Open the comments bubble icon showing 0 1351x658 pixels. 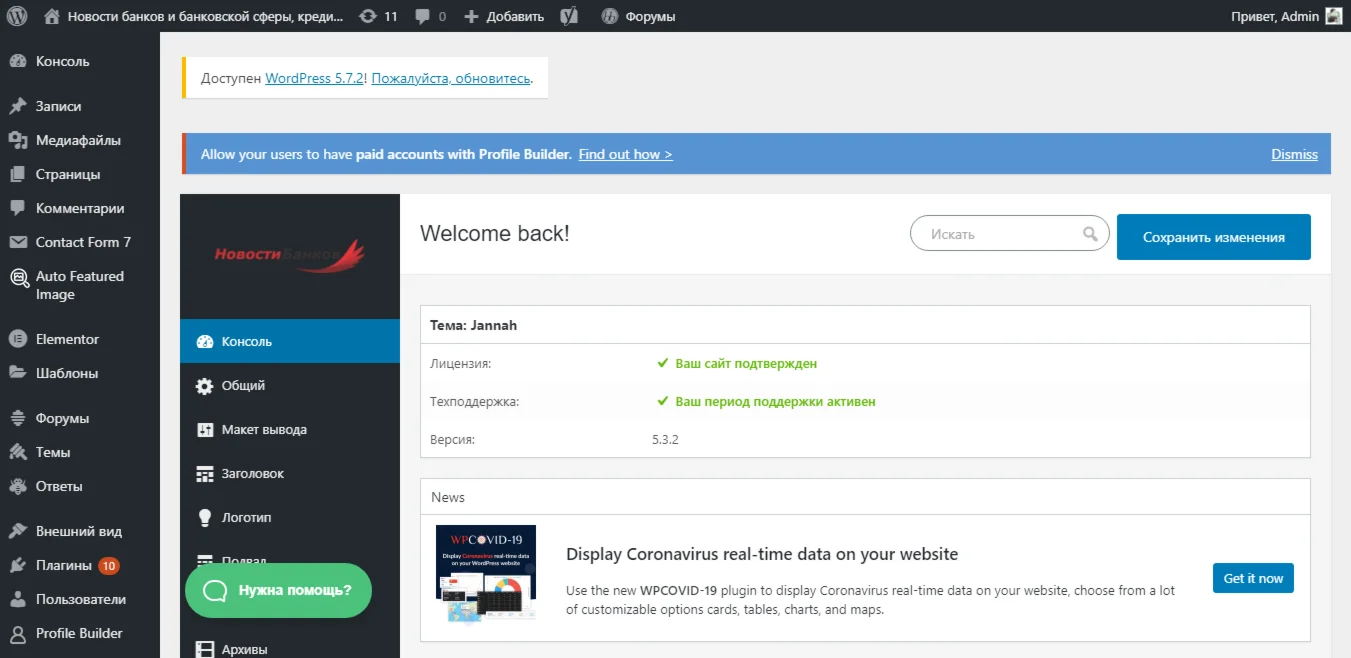[x=422, y=16]
